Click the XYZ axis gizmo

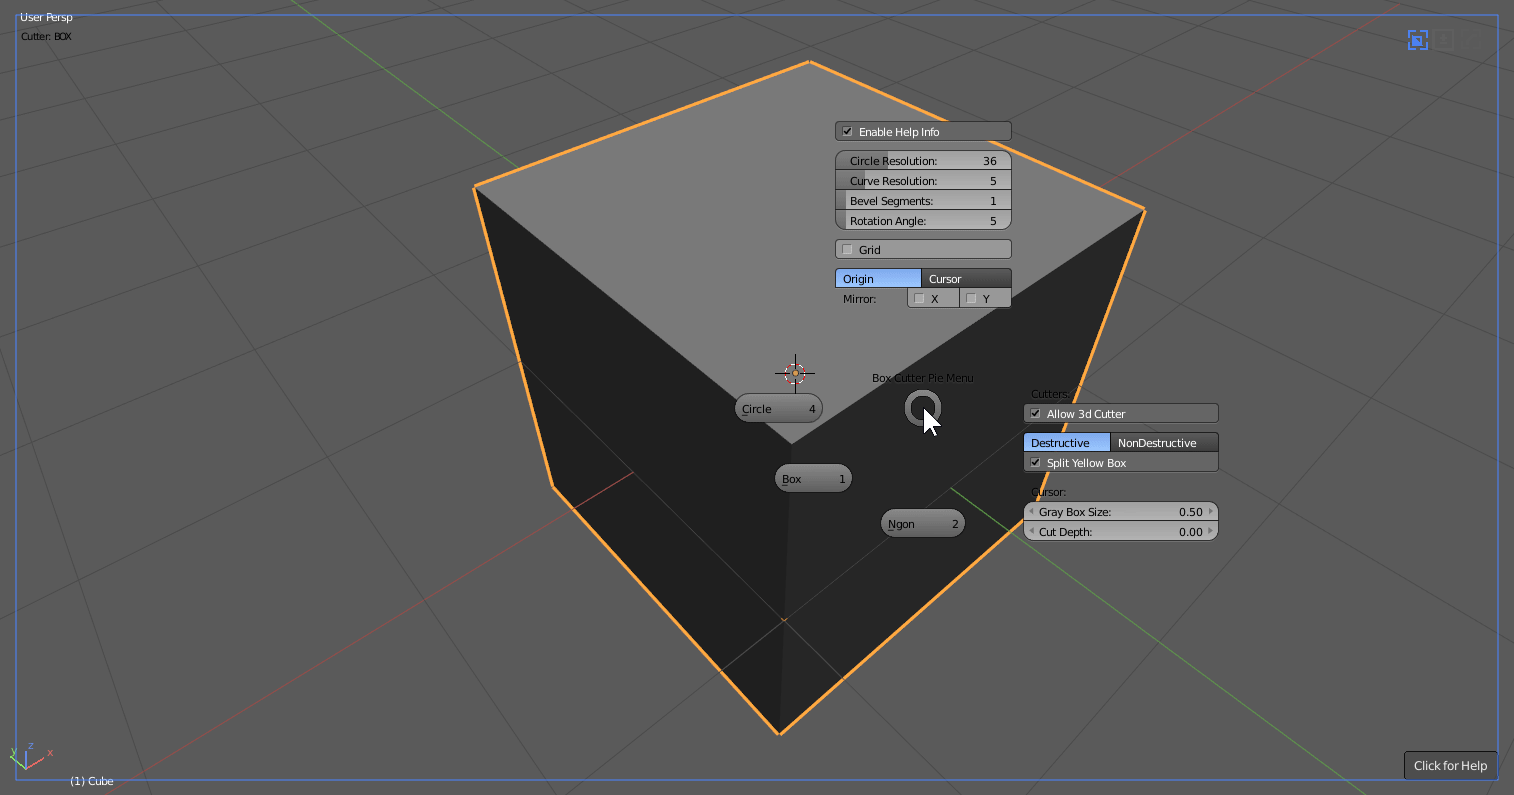pos(28,756)
